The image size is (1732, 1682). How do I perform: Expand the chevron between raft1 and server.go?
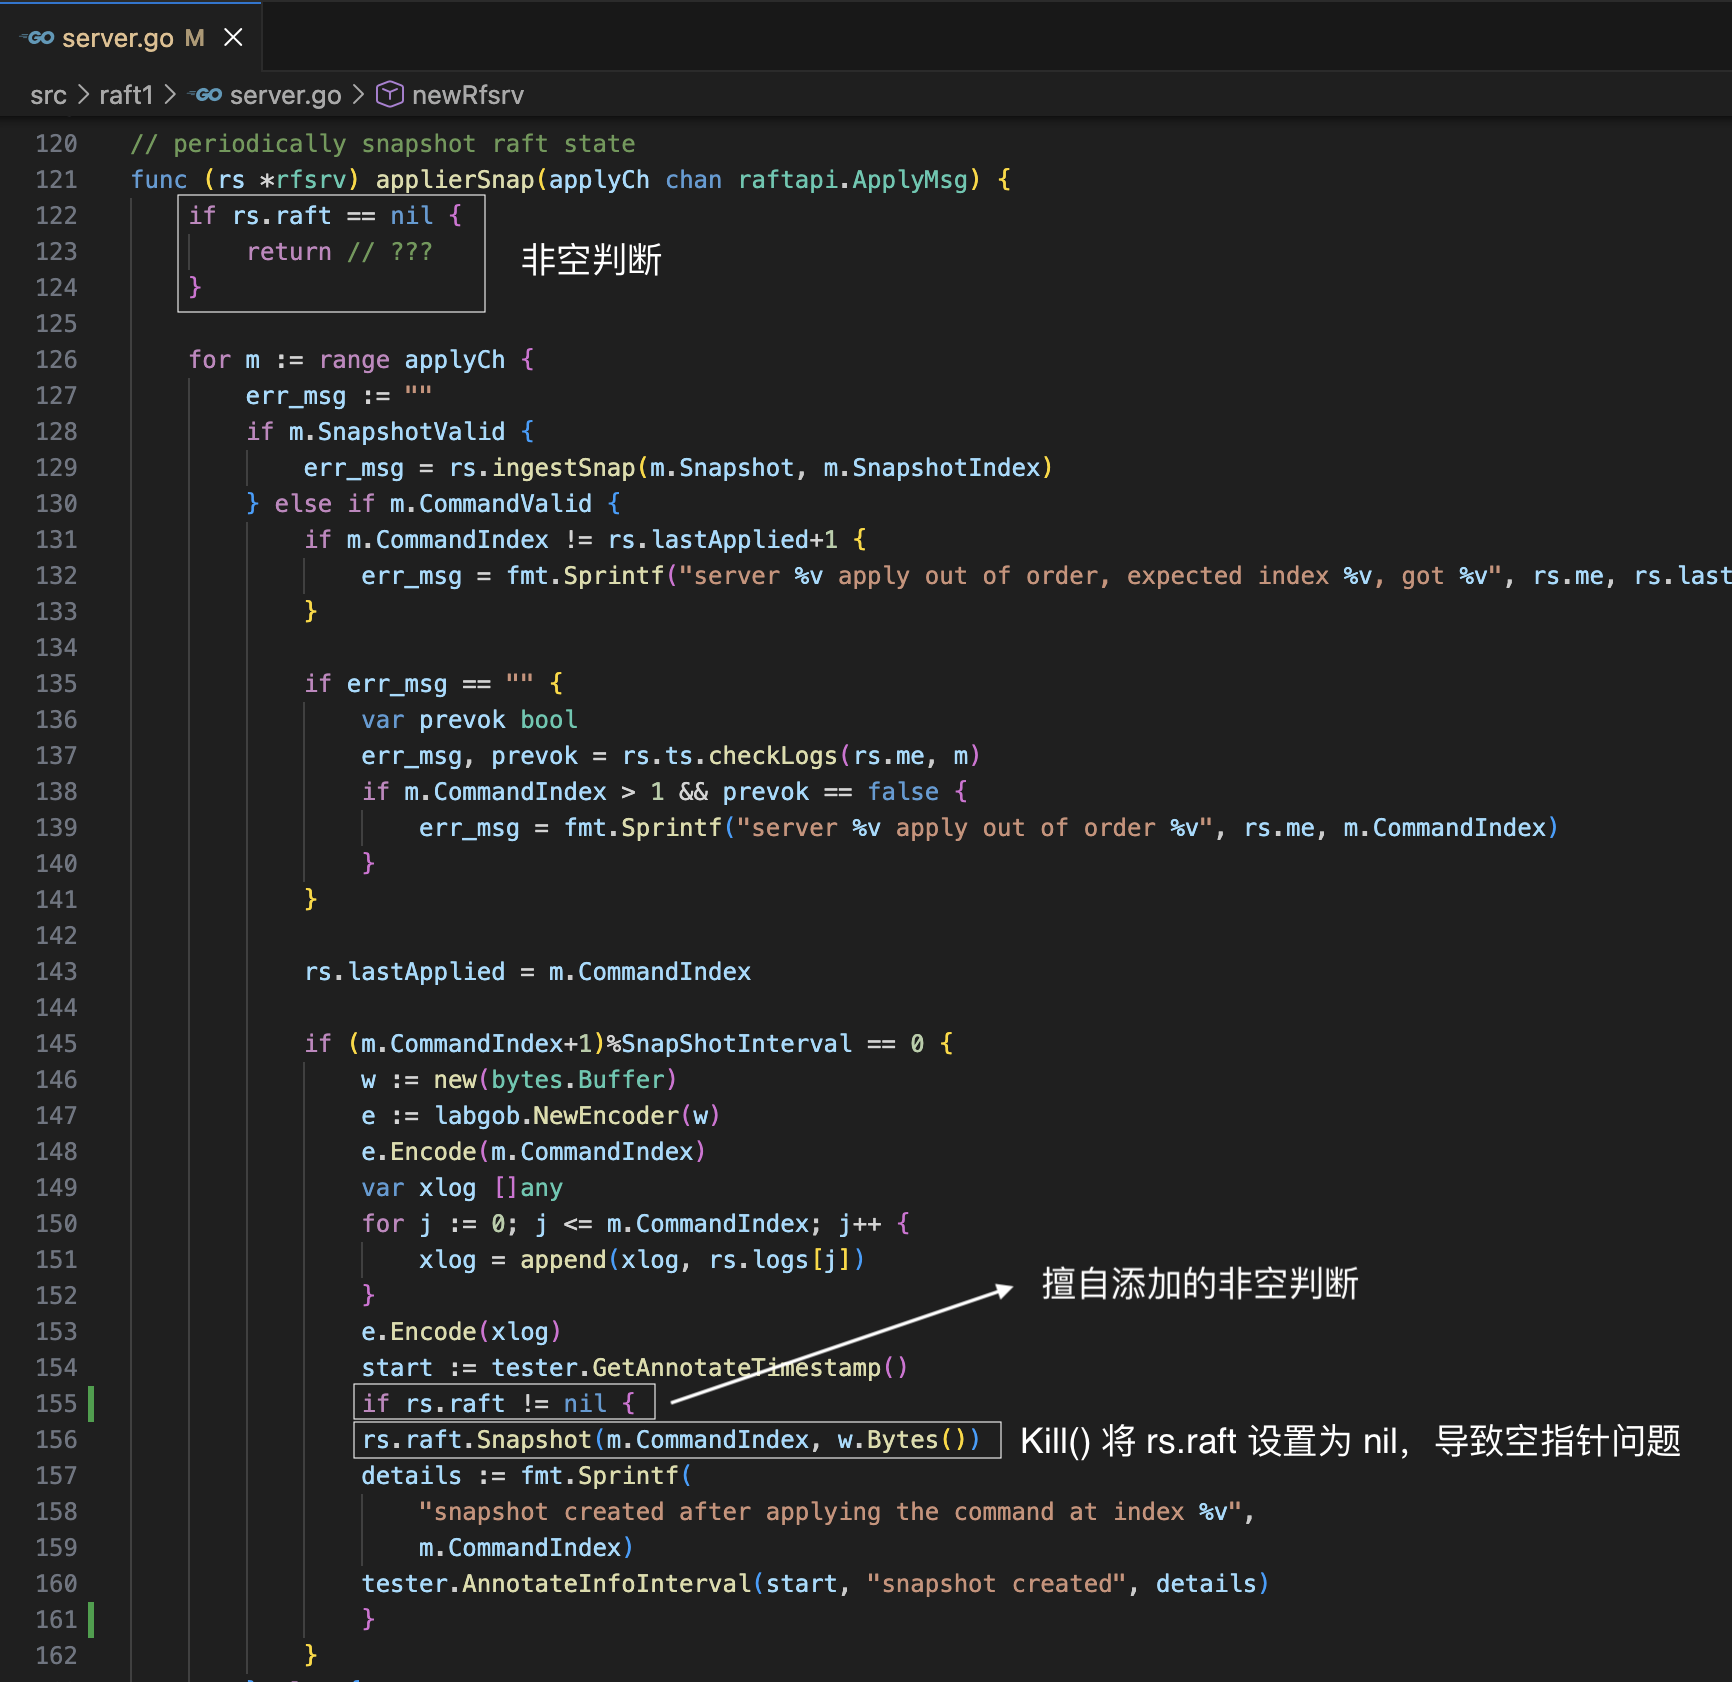coord(172,95)
